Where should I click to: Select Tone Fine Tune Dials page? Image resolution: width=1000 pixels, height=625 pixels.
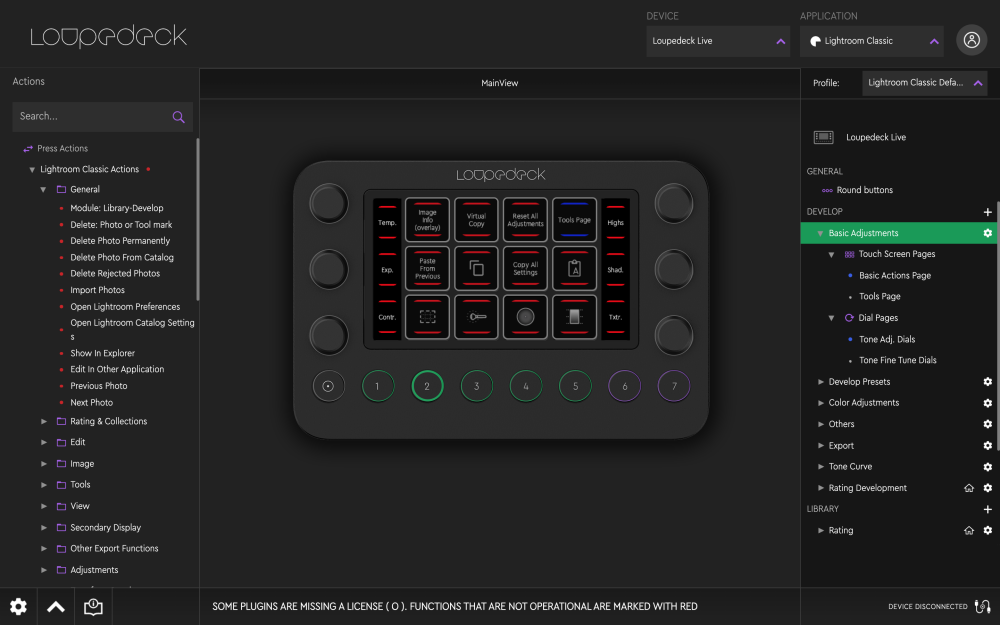897,360
